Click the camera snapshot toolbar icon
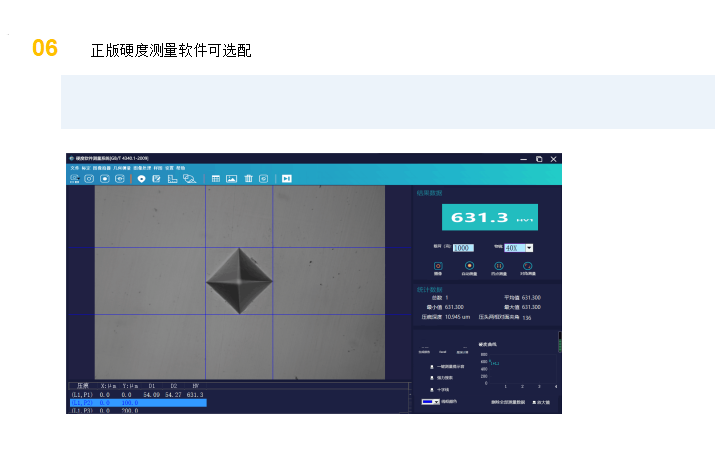The height and width of the screenshot is (449, 722). [x=89, y=179]
